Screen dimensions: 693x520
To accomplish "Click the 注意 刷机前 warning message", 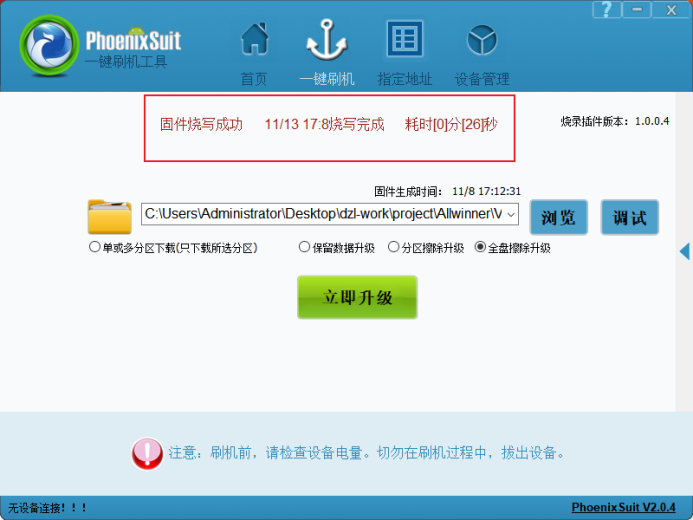I will pyautogui.click(x=366, y=453).
